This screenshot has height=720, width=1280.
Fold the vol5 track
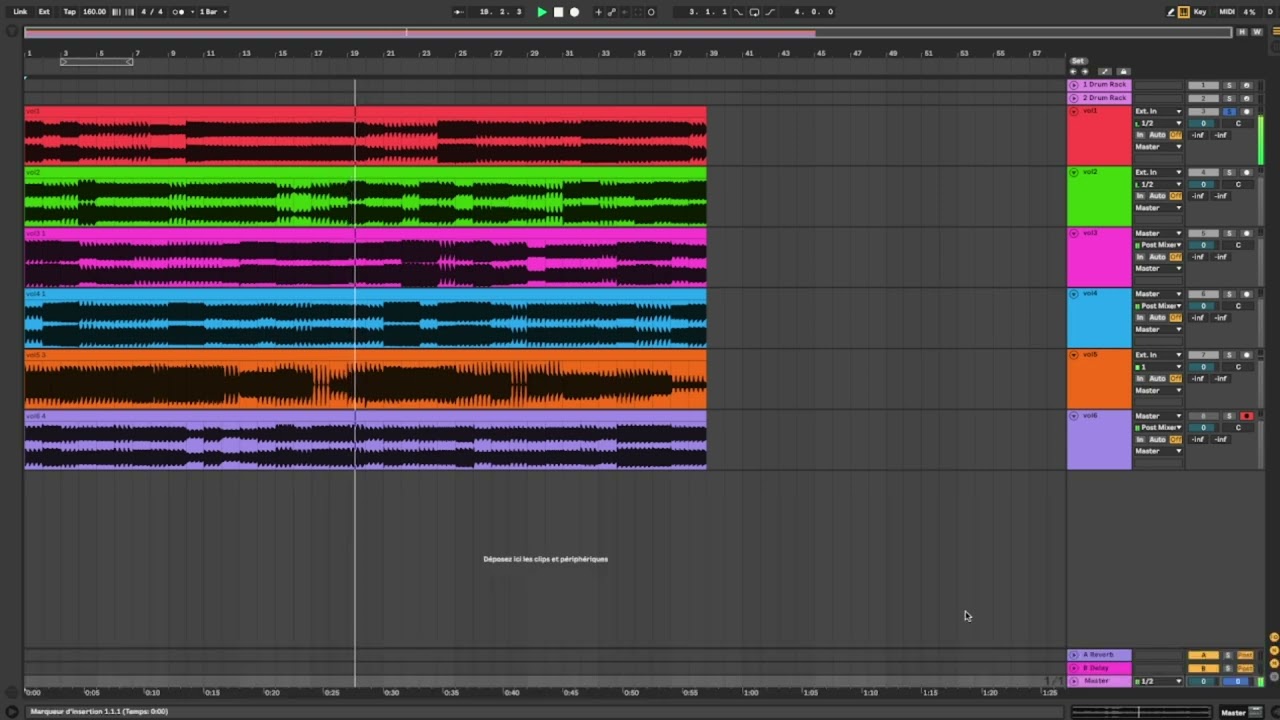(1074, 355)
